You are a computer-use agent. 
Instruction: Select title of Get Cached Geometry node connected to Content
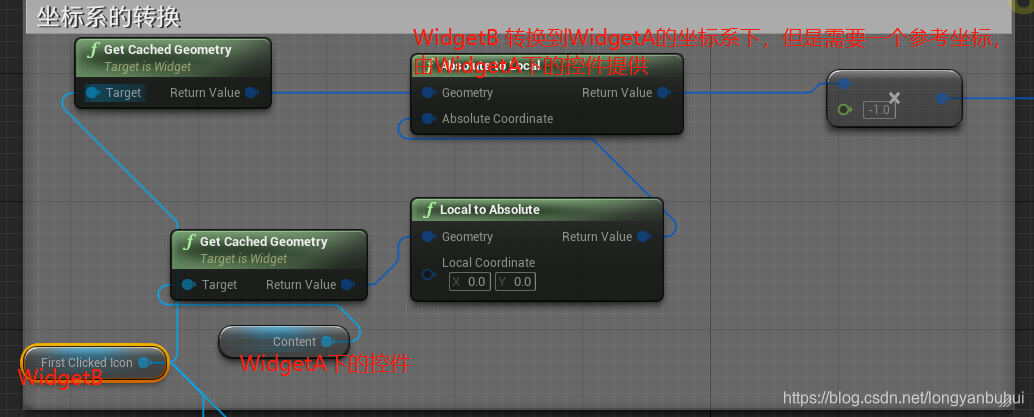click(x=264, y=241)
